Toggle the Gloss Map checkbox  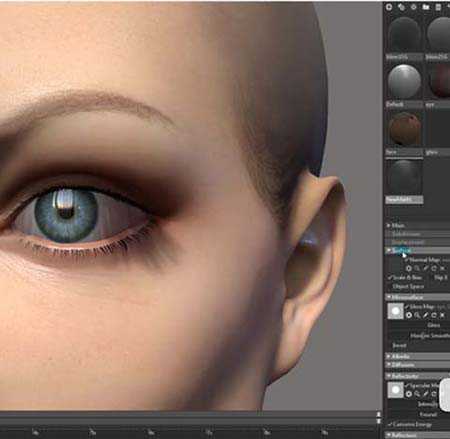[x=407, y=306]
